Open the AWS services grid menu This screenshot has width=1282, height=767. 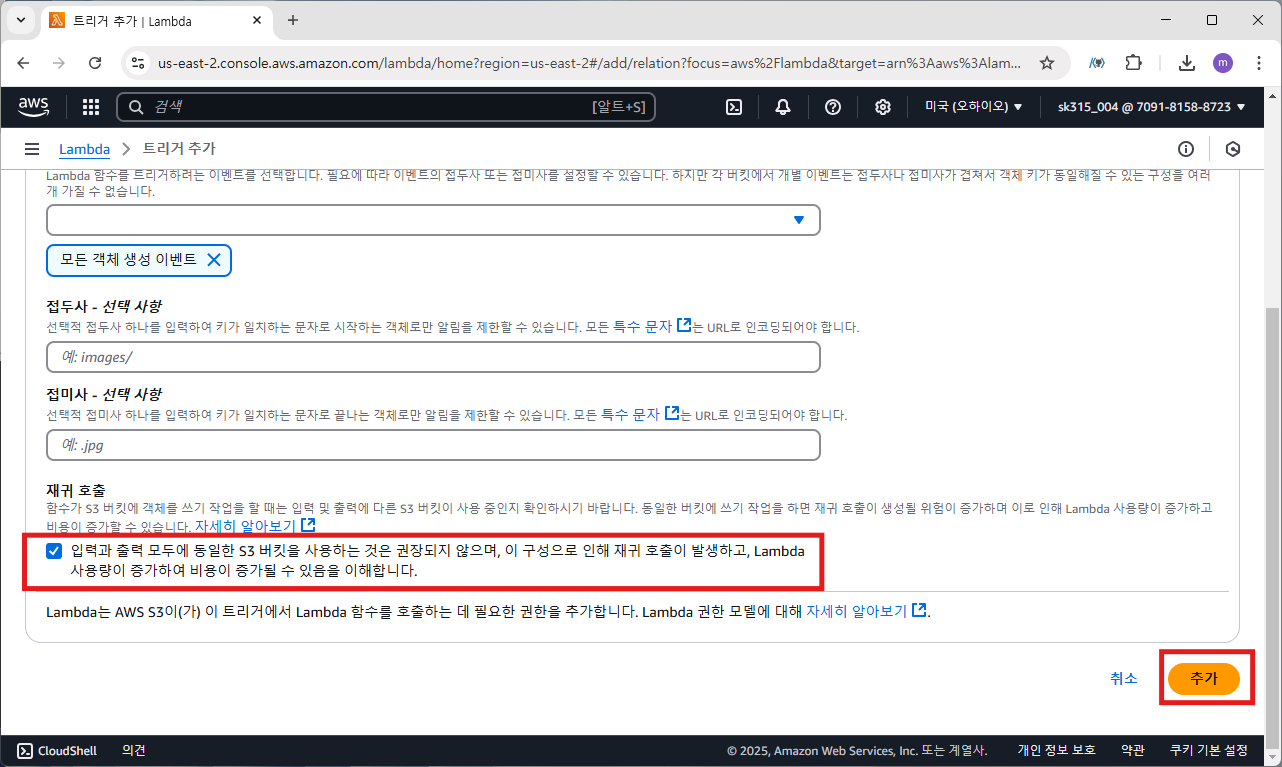(x=91, y=107)
